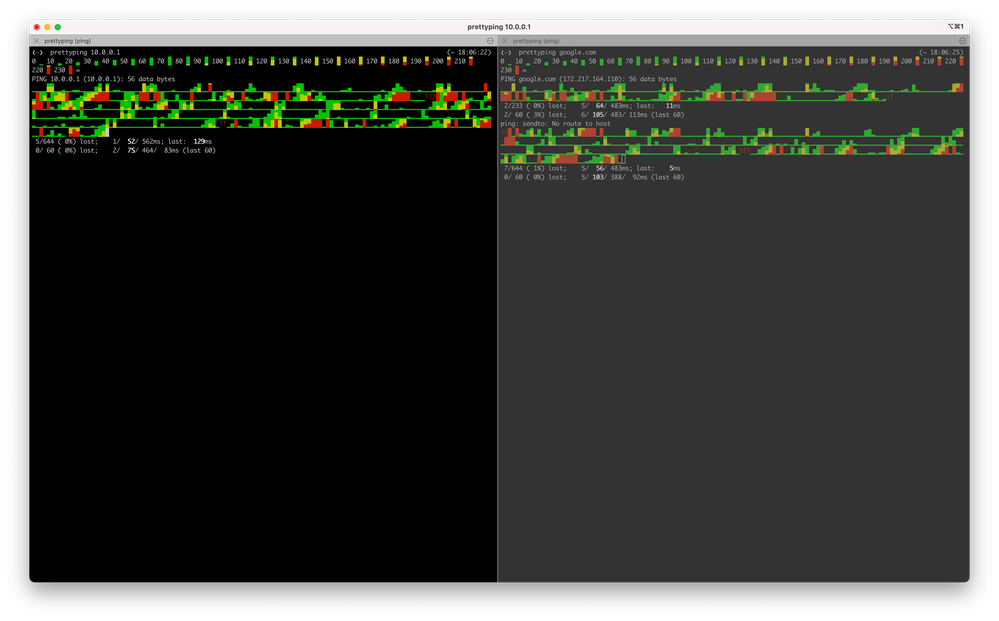
Task: Click the green full-screen window button
Action: 58,27
